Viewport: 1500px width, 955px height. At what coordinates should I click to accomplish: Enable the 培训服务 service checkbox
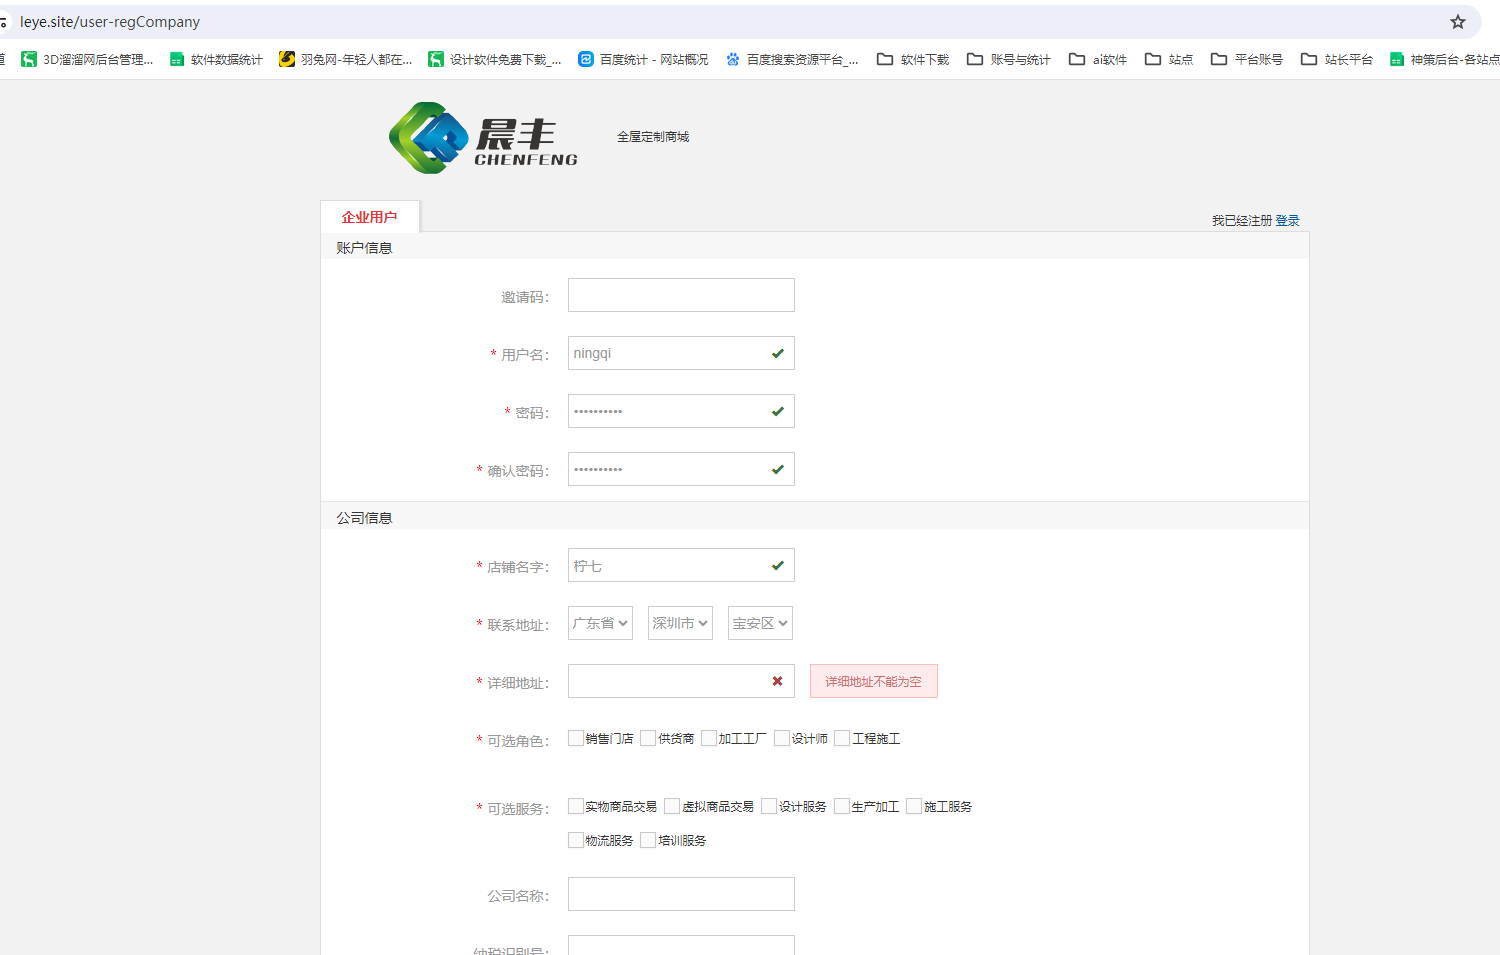point(648,840)
